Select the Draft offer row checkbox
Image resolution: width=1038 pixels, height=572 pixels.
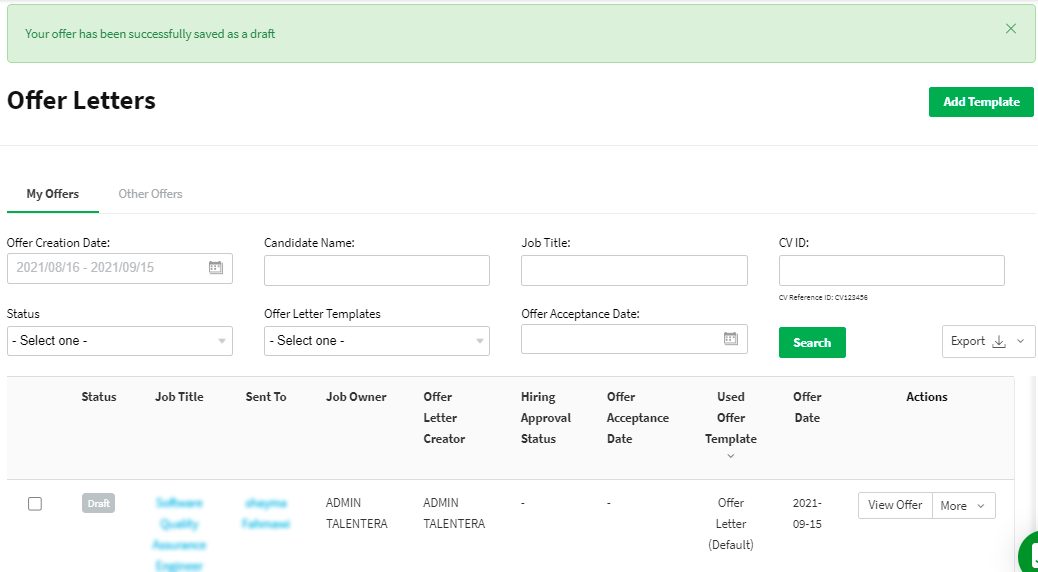(35, 504)
